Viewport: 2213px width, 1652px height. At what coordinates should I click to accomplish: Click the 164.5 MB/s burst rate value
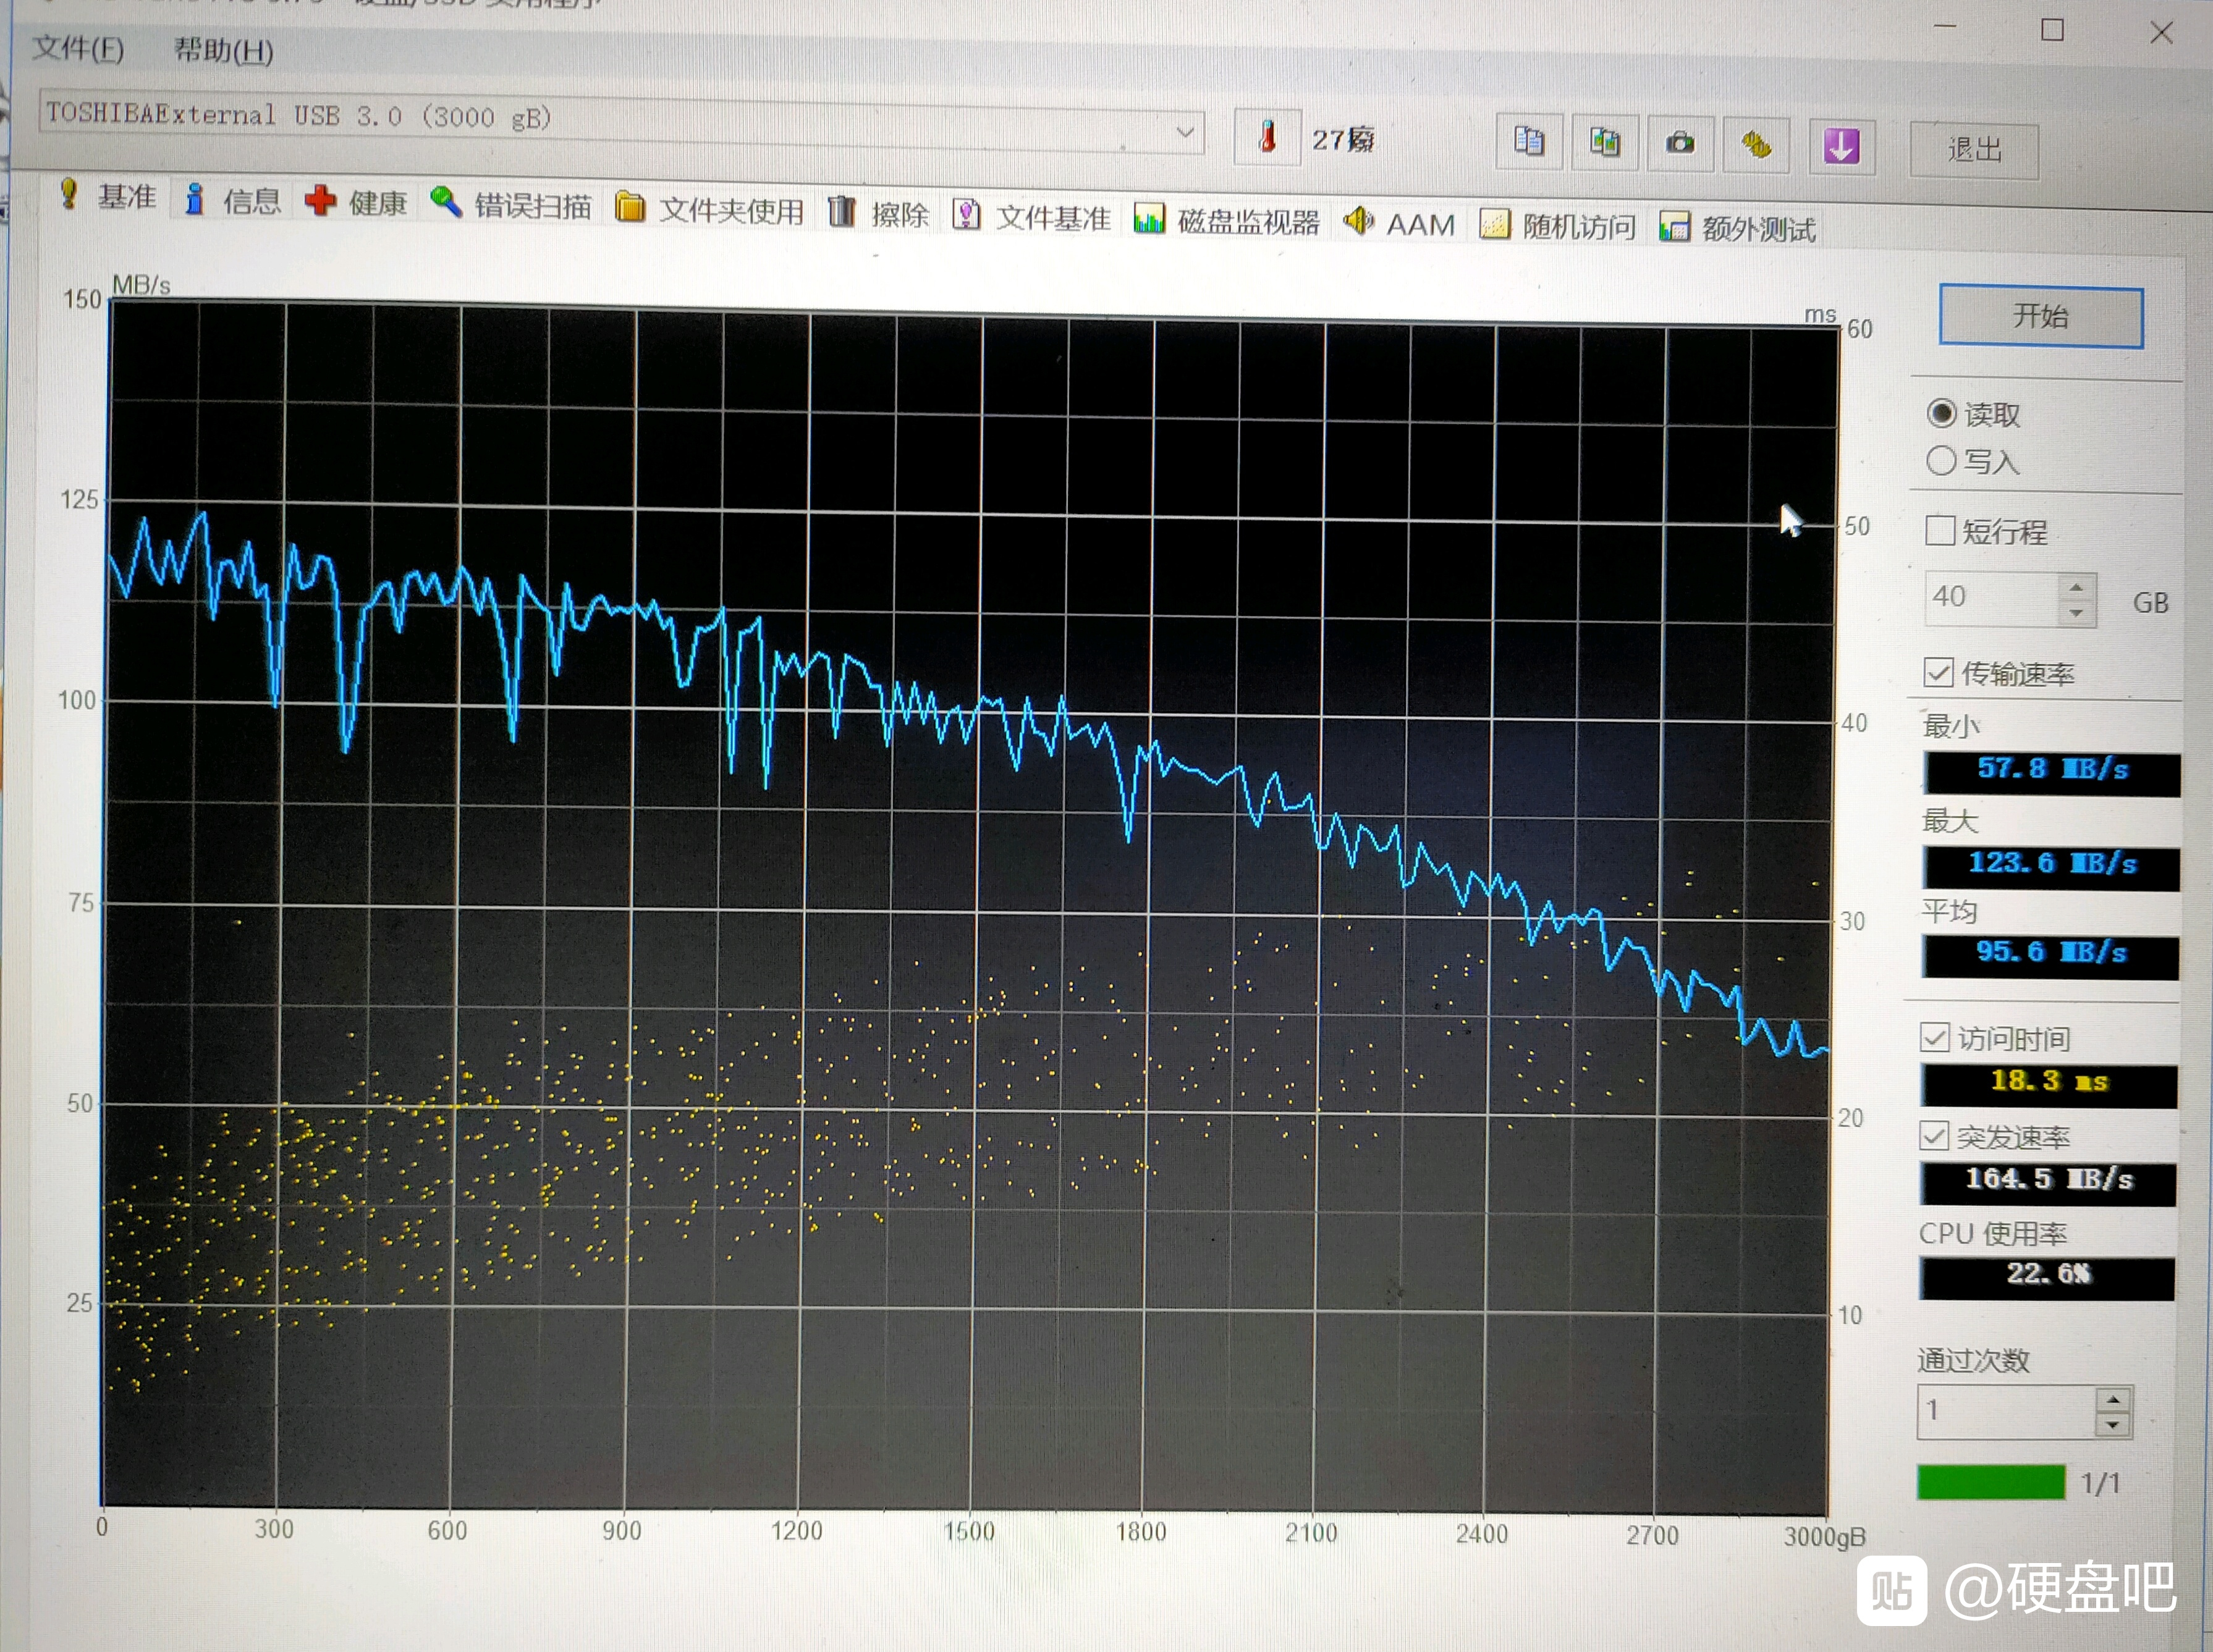point(2047,1183)
